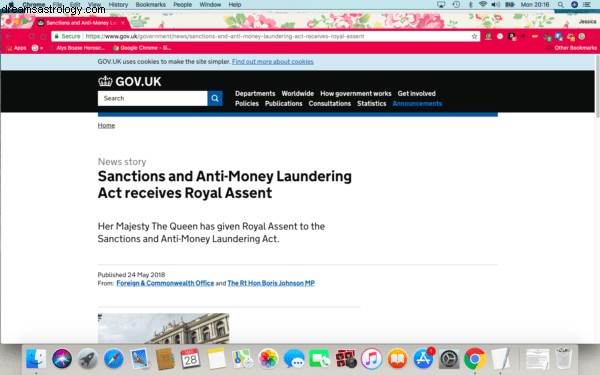Open the Worldwide navigation link
This screenshot has height=375, width=600.
[x=298, y=93]
